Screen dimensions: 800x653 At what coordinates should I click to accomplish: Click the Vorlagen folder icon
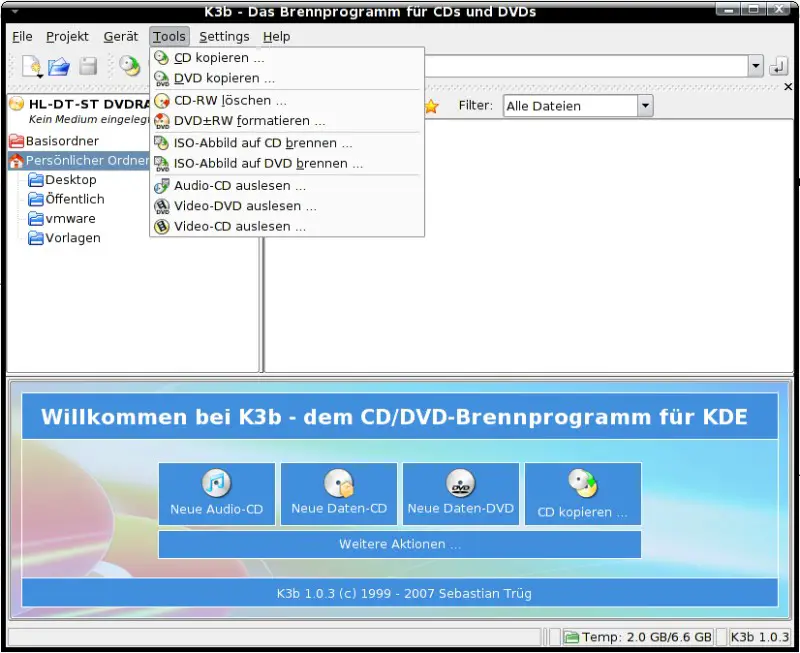click(x=36, y=238)
